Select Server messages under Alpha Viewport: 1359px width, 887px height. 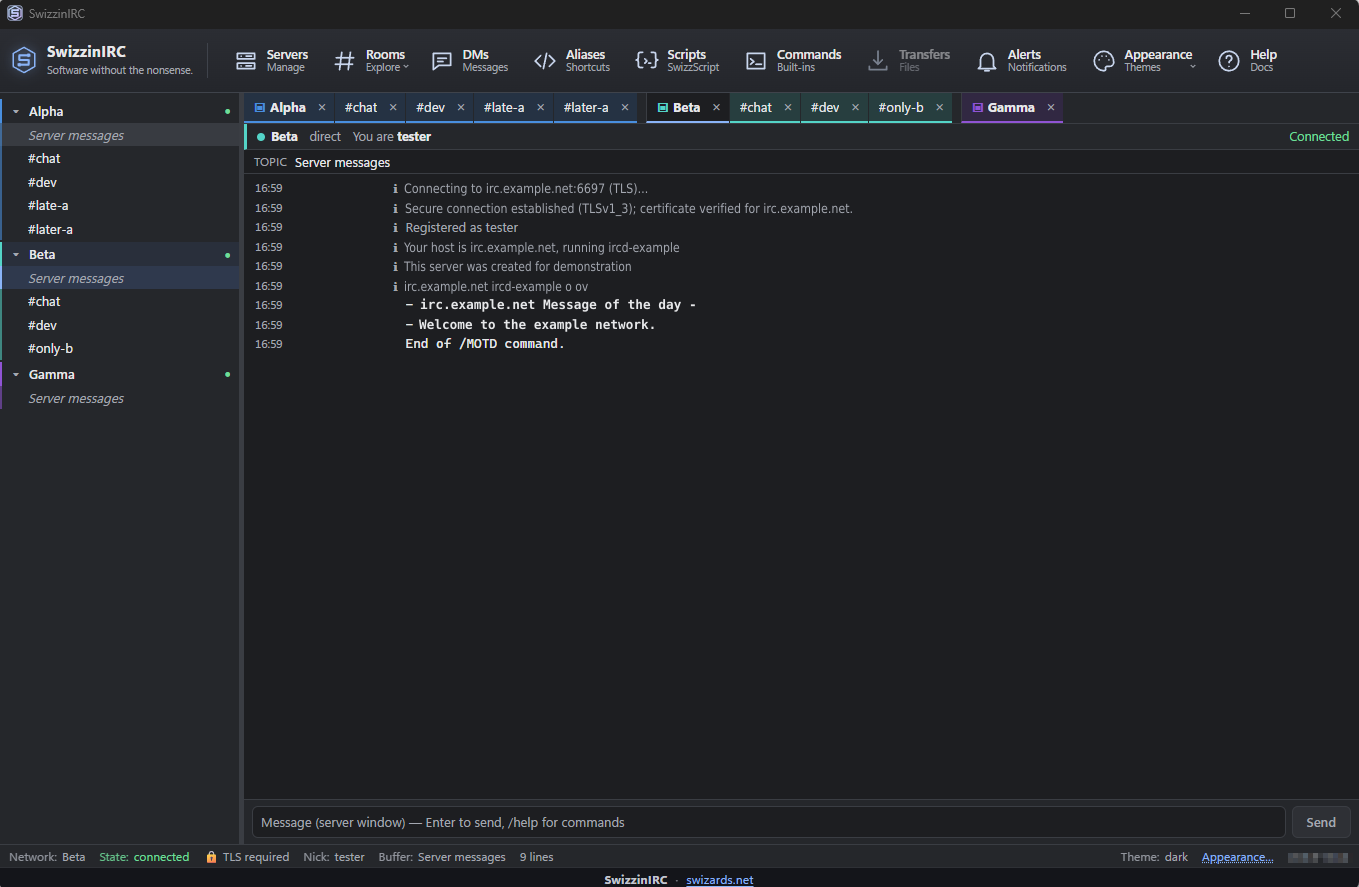point(120,135)
